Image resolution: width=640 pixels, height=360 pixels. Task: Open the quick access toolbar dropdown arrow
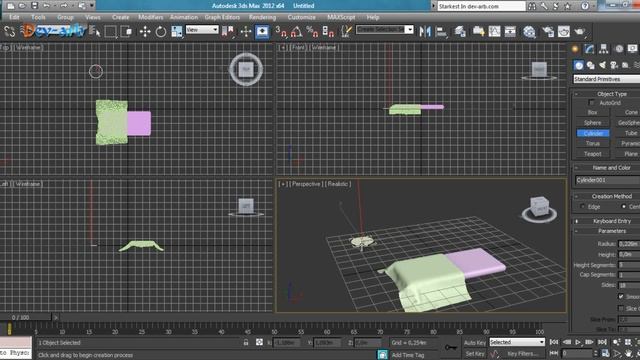[92, 6]
